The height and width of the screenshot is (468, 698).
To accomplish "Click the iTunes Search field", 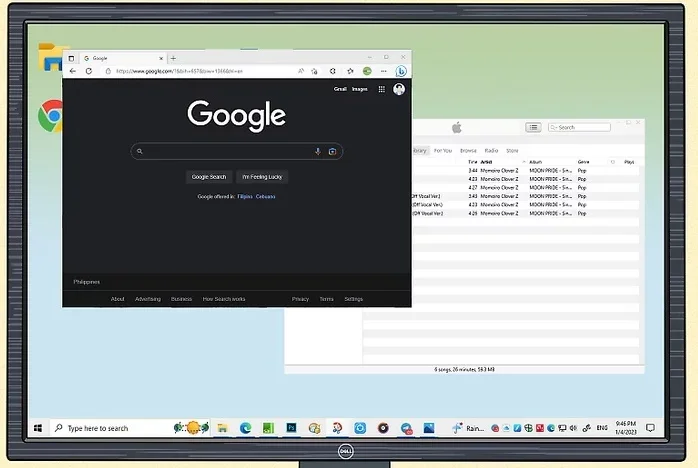I will point(579,127).
